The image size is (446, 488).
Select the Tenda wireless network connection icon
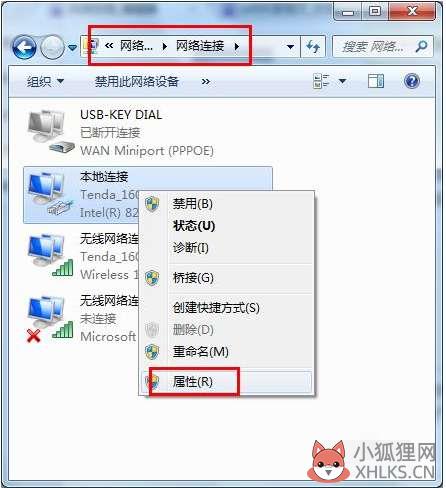tap(50, 256)
